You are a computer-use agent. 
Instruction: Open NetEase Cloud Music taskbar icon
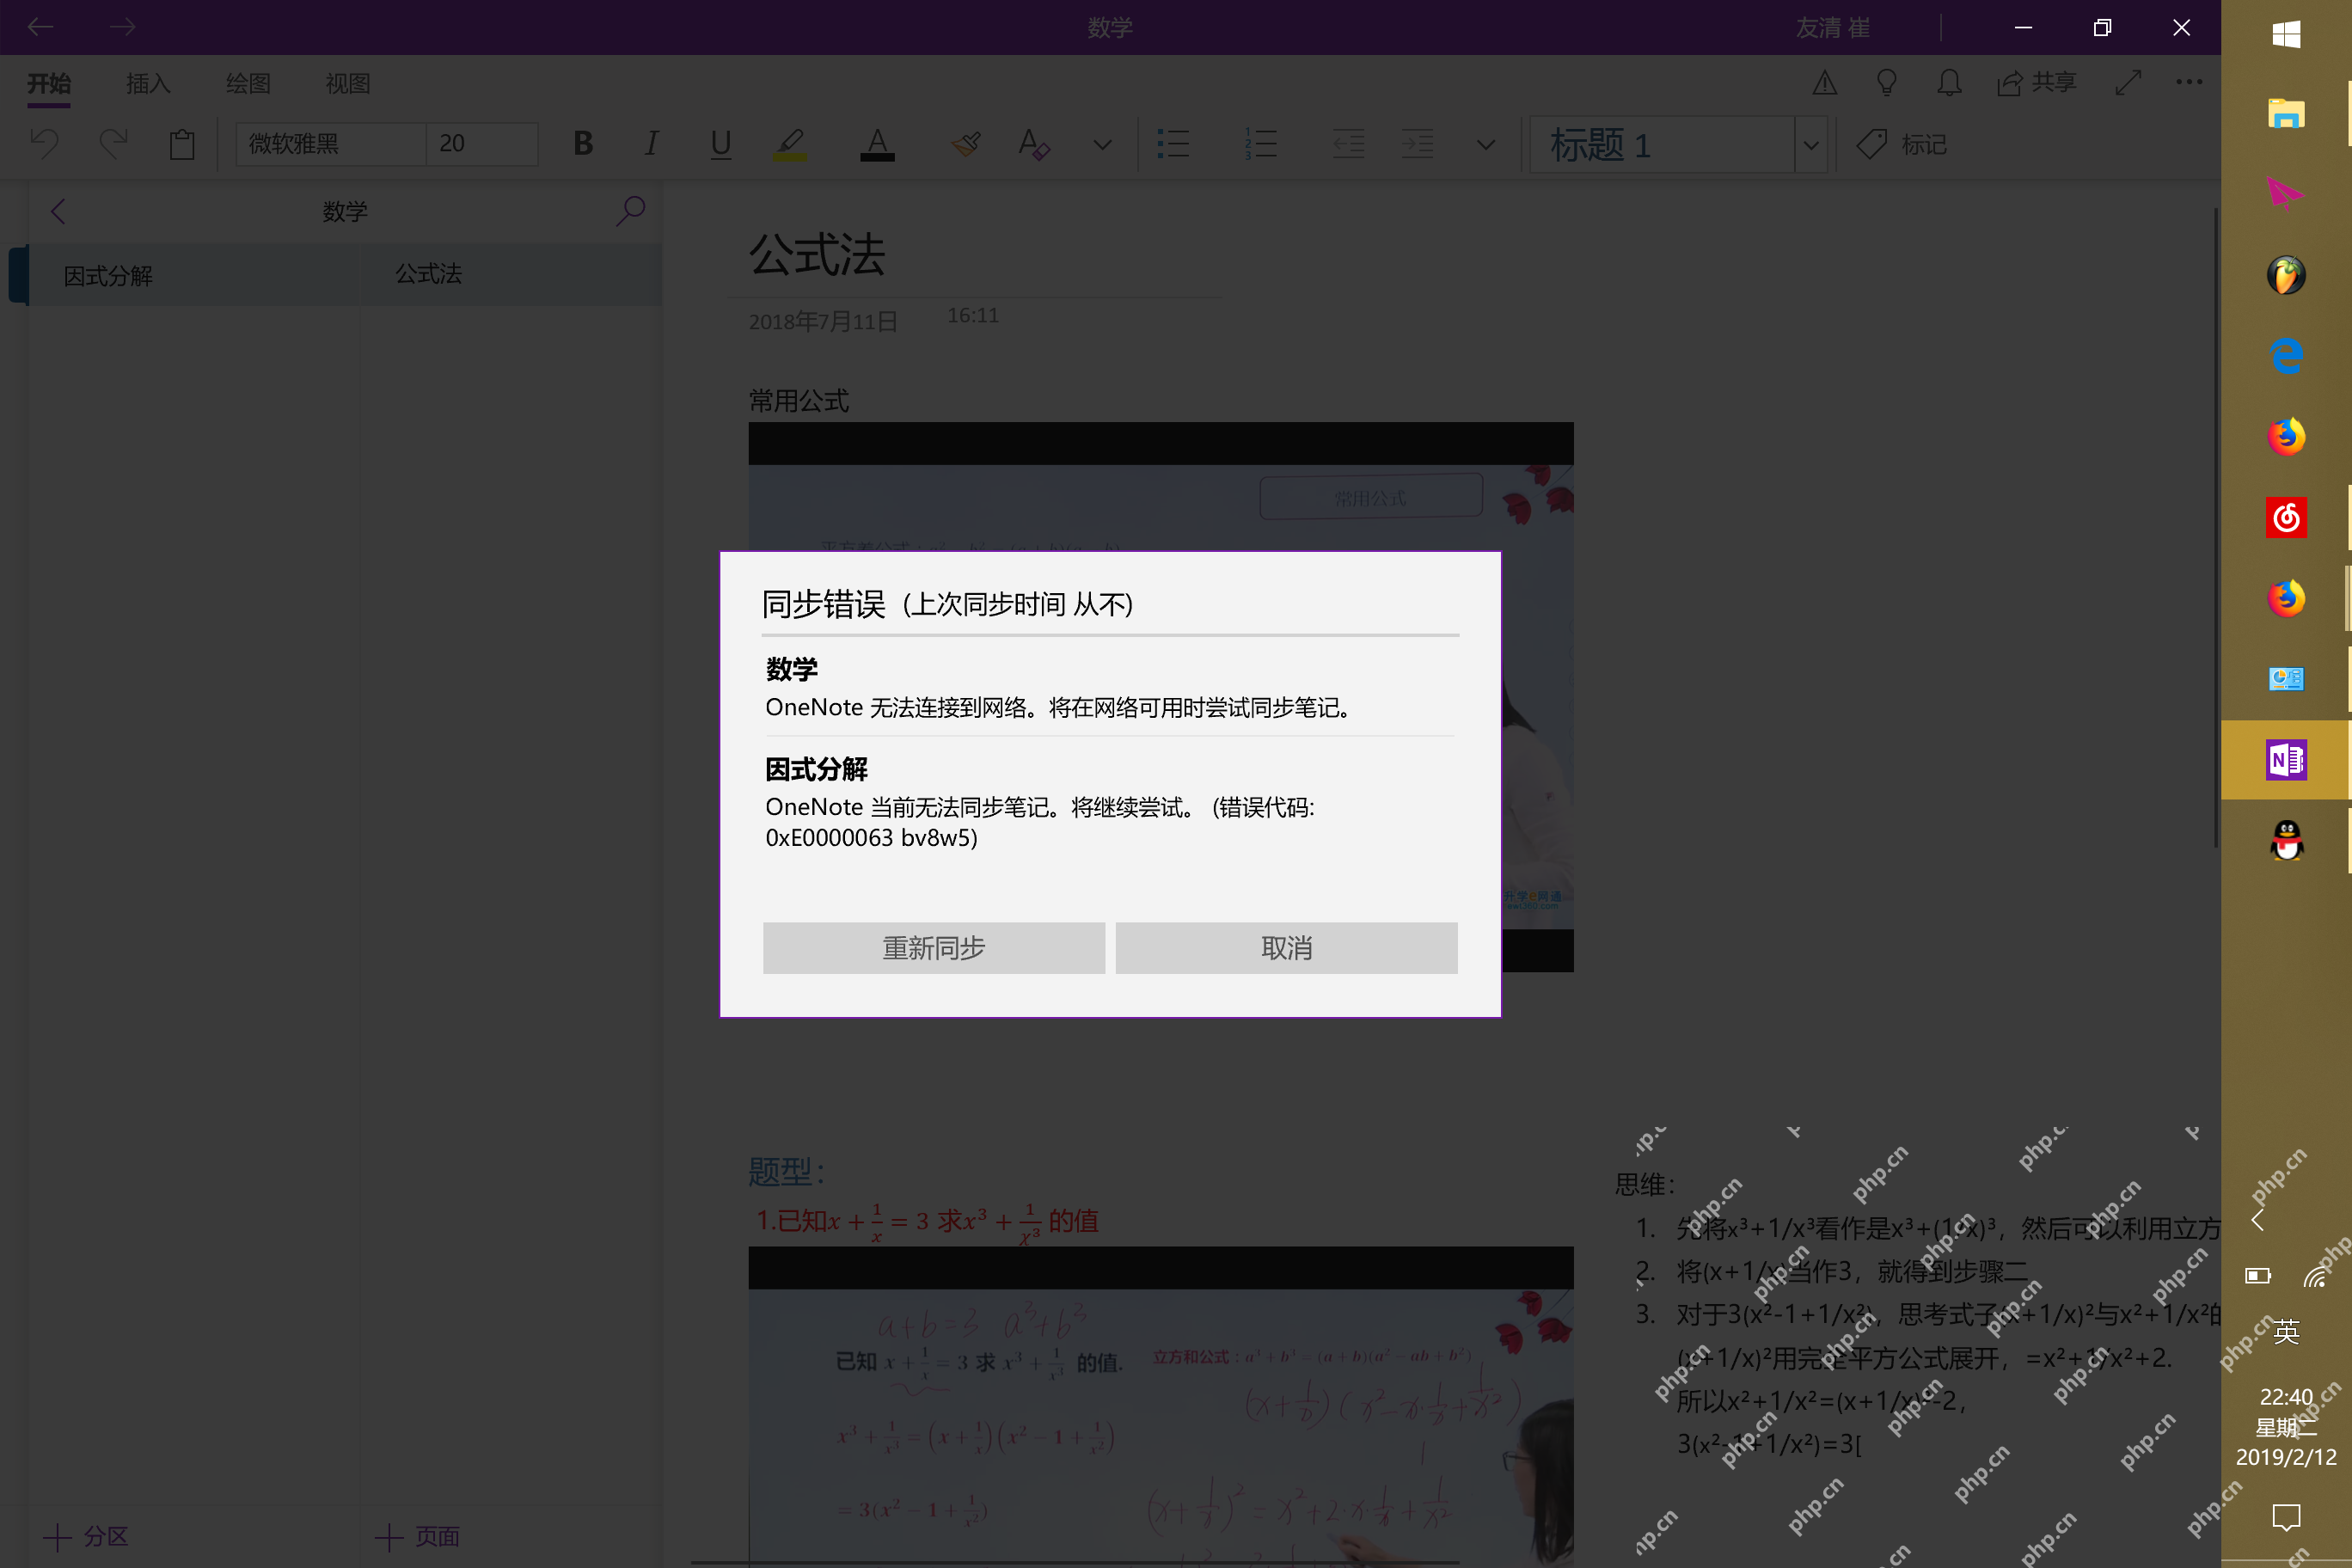pos(2286,518)
